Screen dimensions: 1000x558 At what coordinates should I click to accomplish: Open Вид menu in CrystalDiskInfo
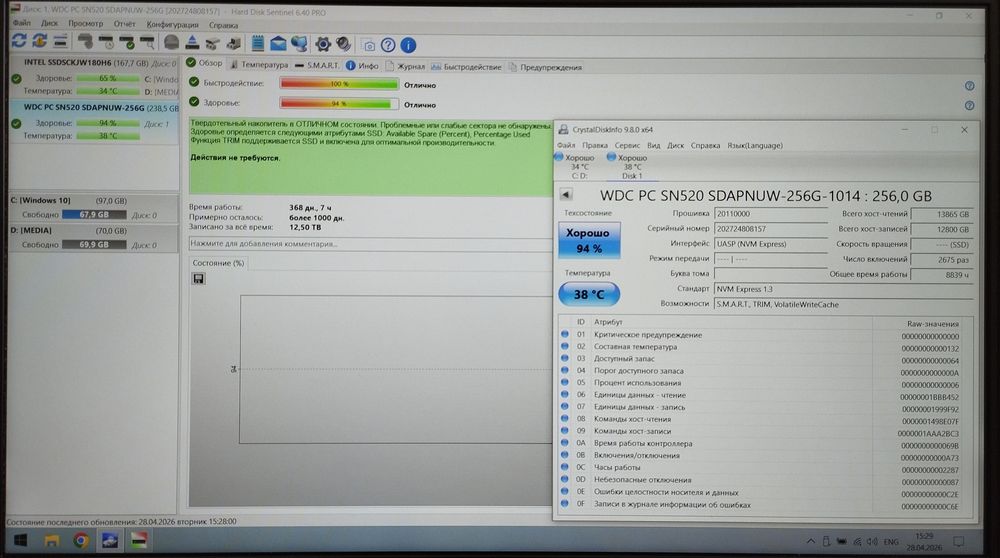pyautogui.click(x=654, y=145)
